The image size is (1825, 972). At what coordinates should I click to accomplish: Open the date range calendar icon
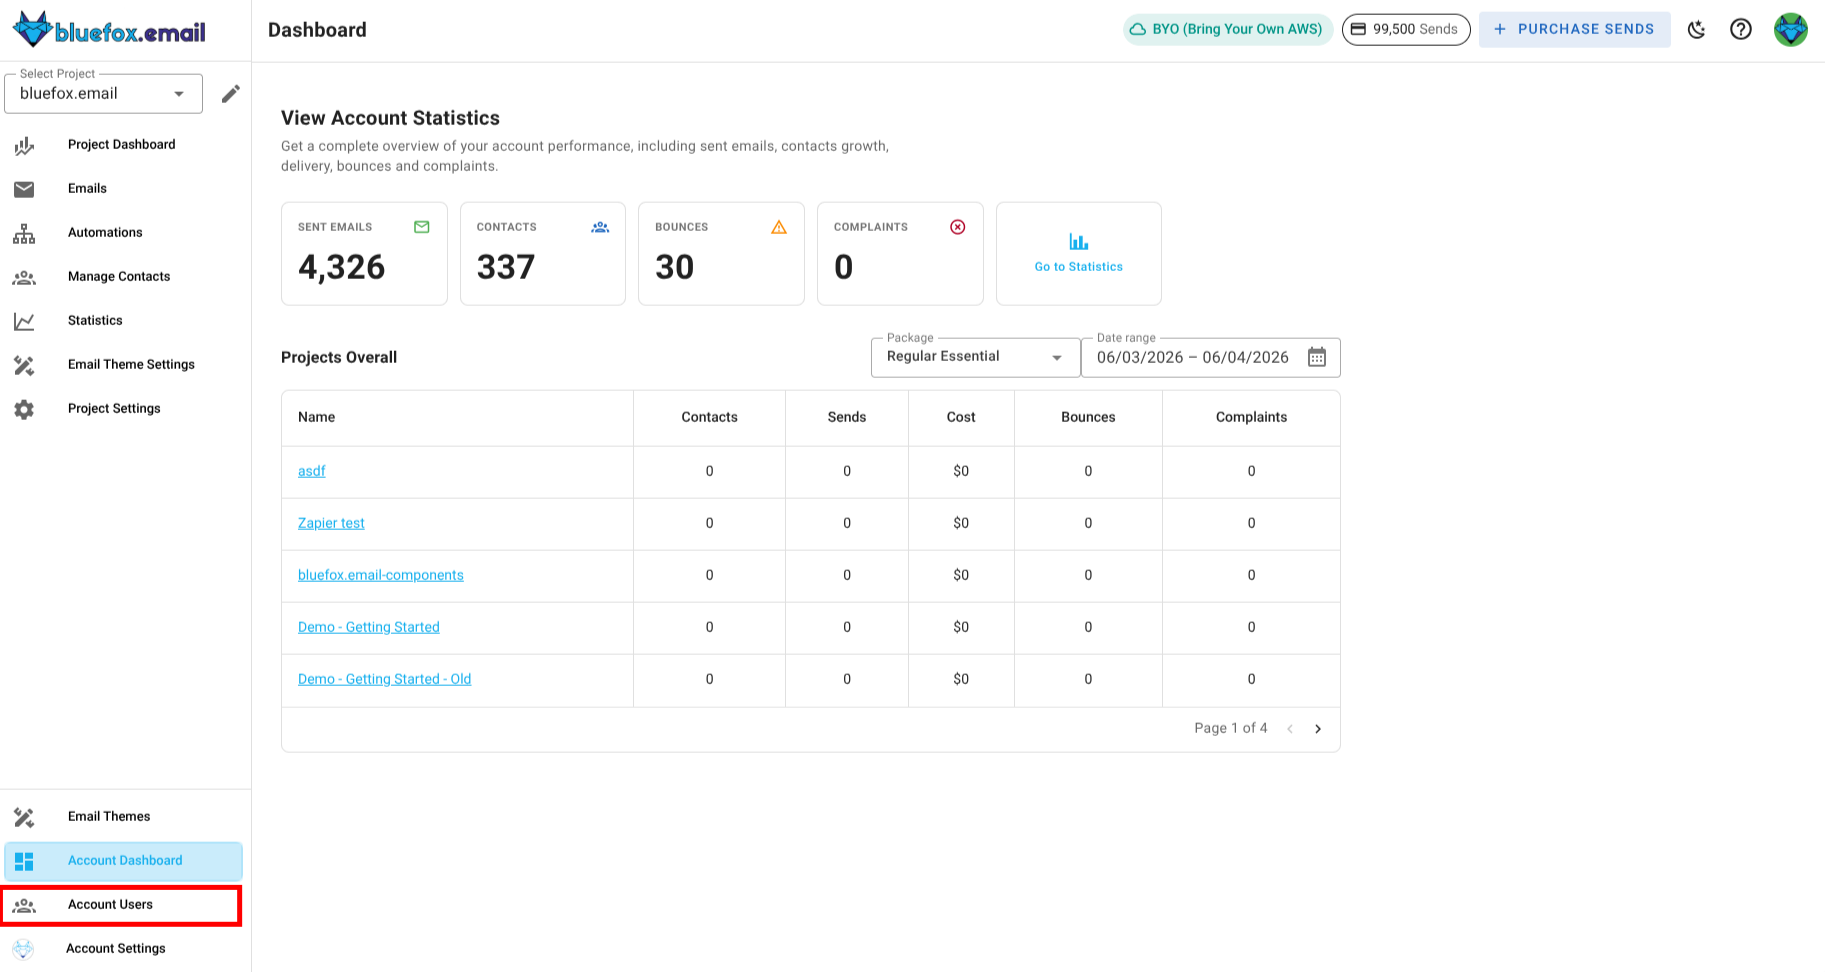(1317, 357)
